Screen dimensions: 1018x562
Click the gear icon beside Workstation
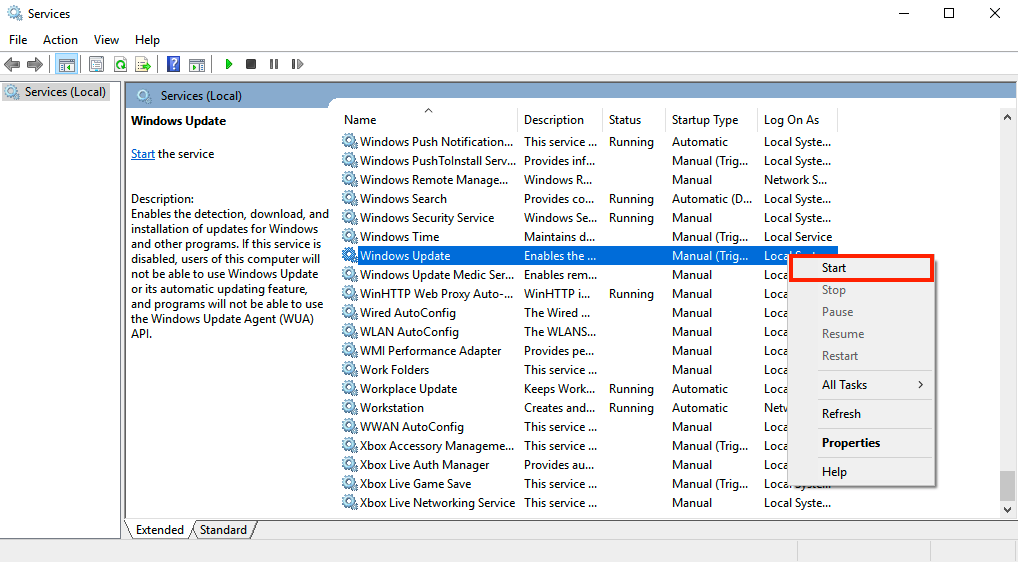[x=350, y=407]
